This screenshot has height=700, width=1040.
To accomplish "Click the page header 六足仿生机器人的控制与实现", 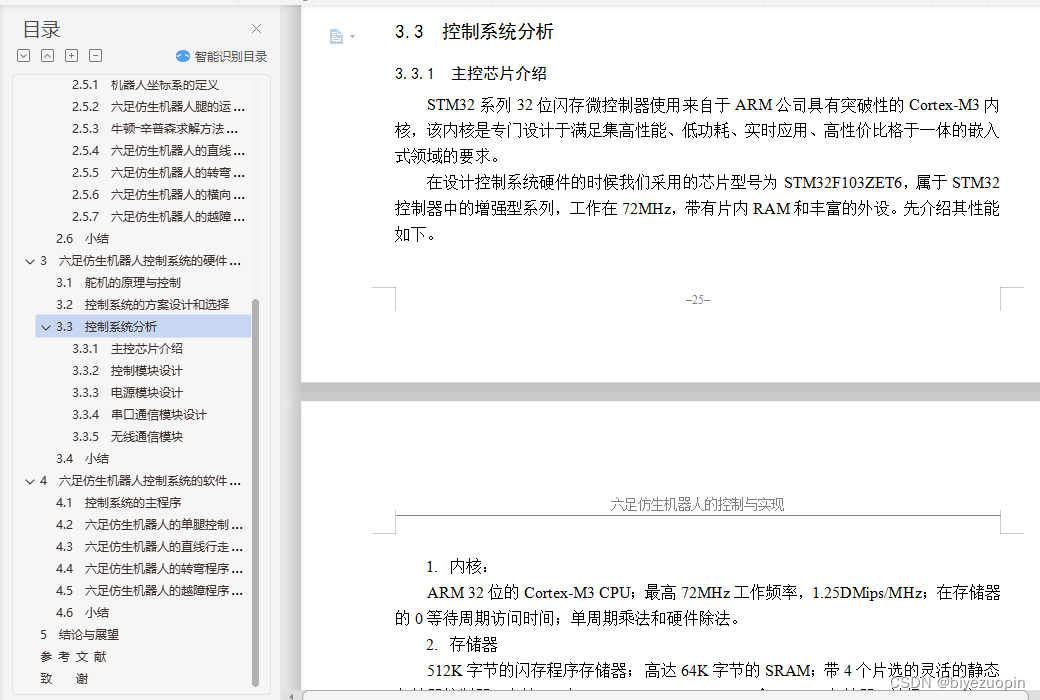I will [697, 504].
